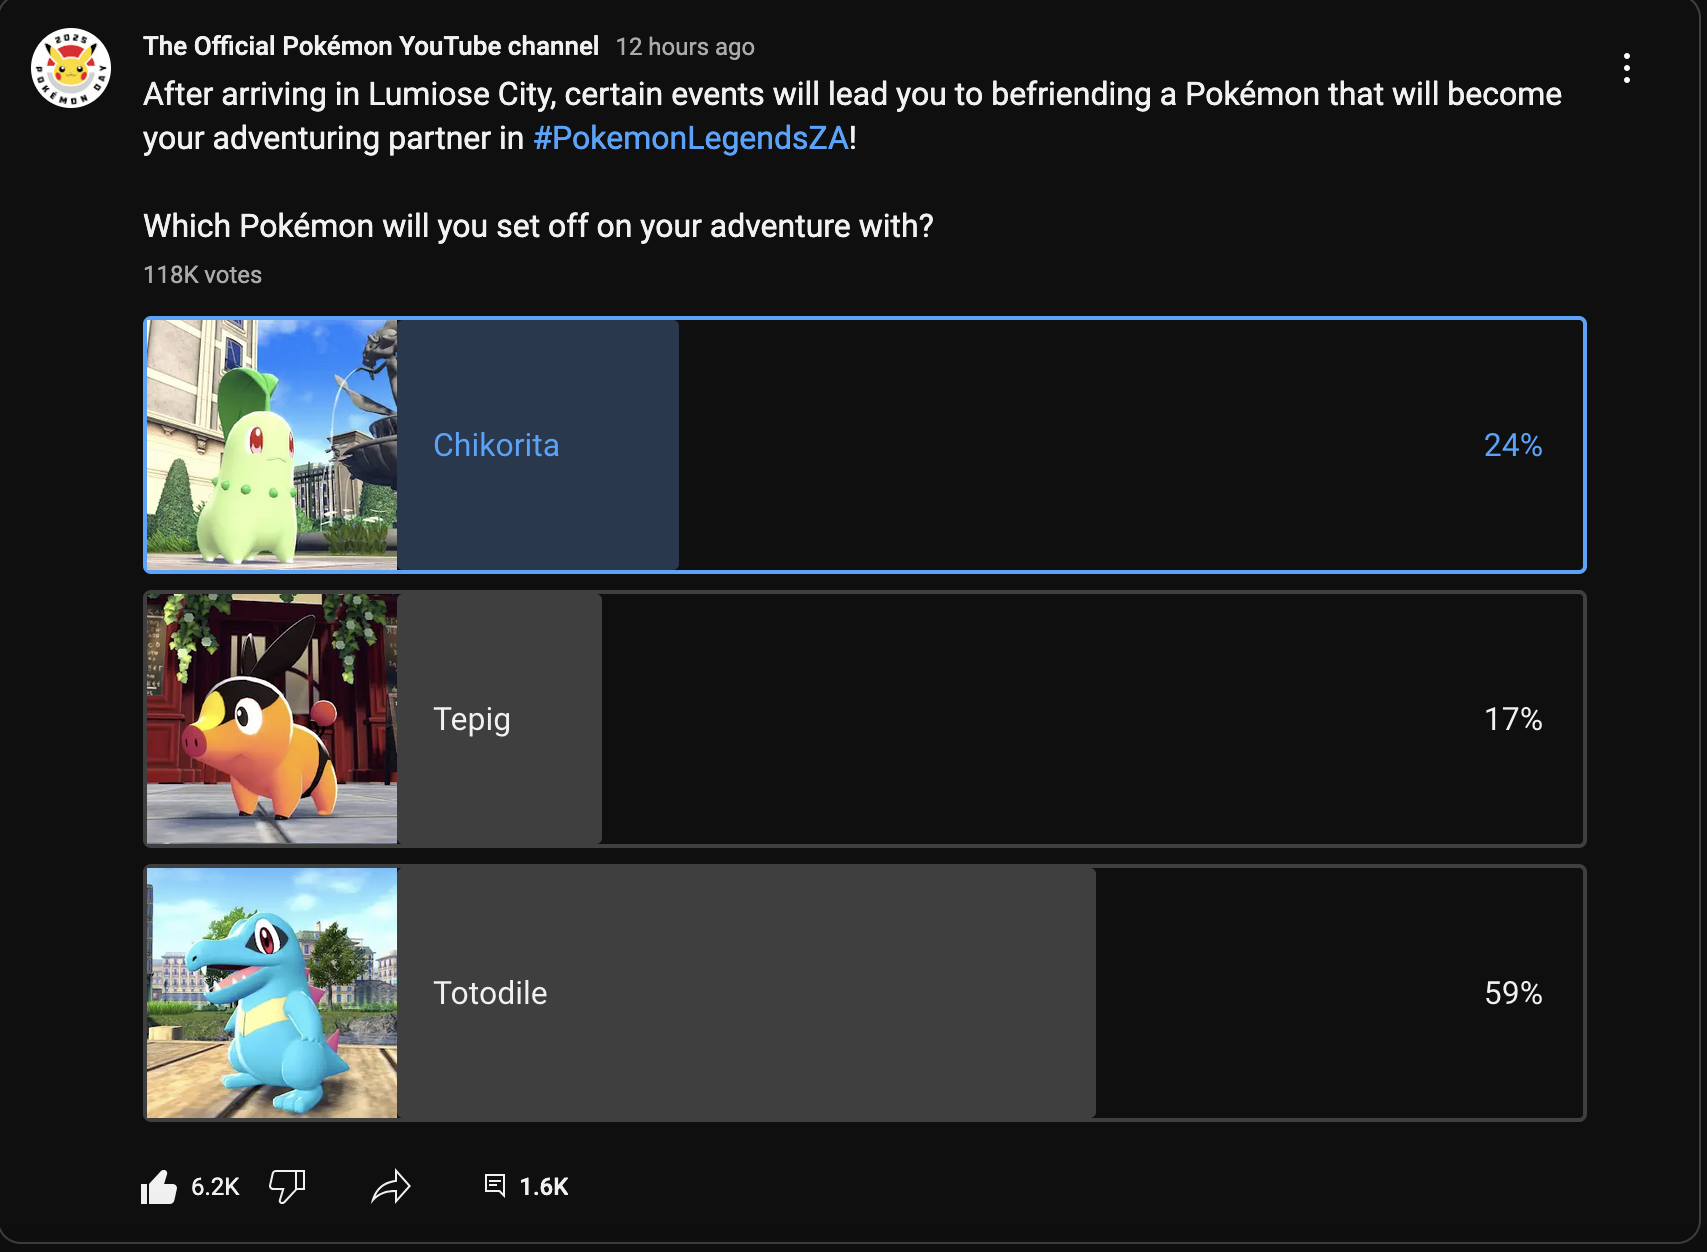The height and width of the screenshot is (1252, 1707).
Task: Open the Pokémon channel avatar
Action: pos(71,68)
